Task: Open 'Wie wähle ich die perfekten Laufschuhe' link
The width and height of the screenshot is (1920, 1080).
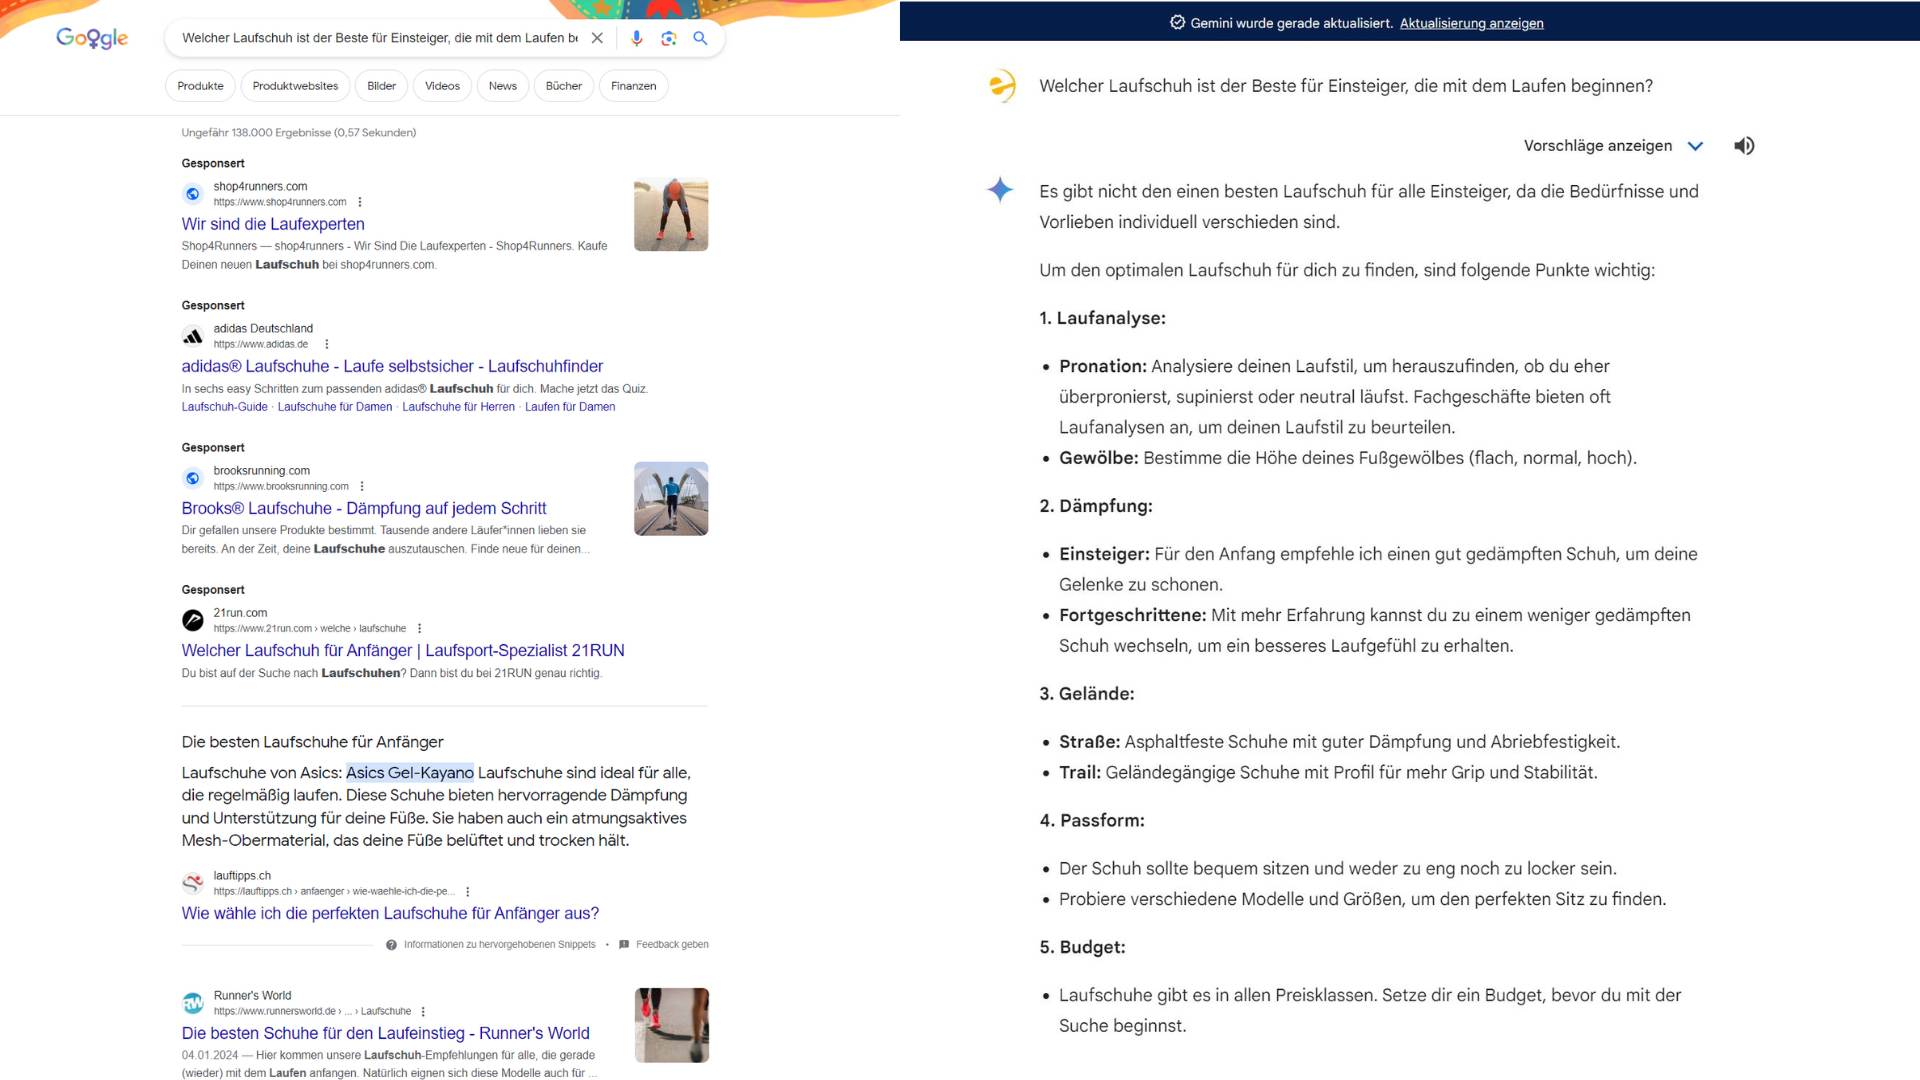Action: [x=390, y=913]
